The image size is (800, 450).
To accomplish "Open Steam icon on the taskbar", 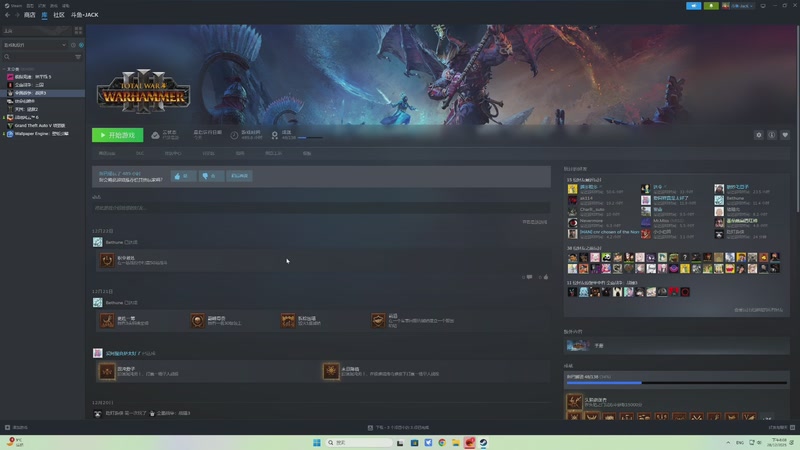I will click(483, 442).
